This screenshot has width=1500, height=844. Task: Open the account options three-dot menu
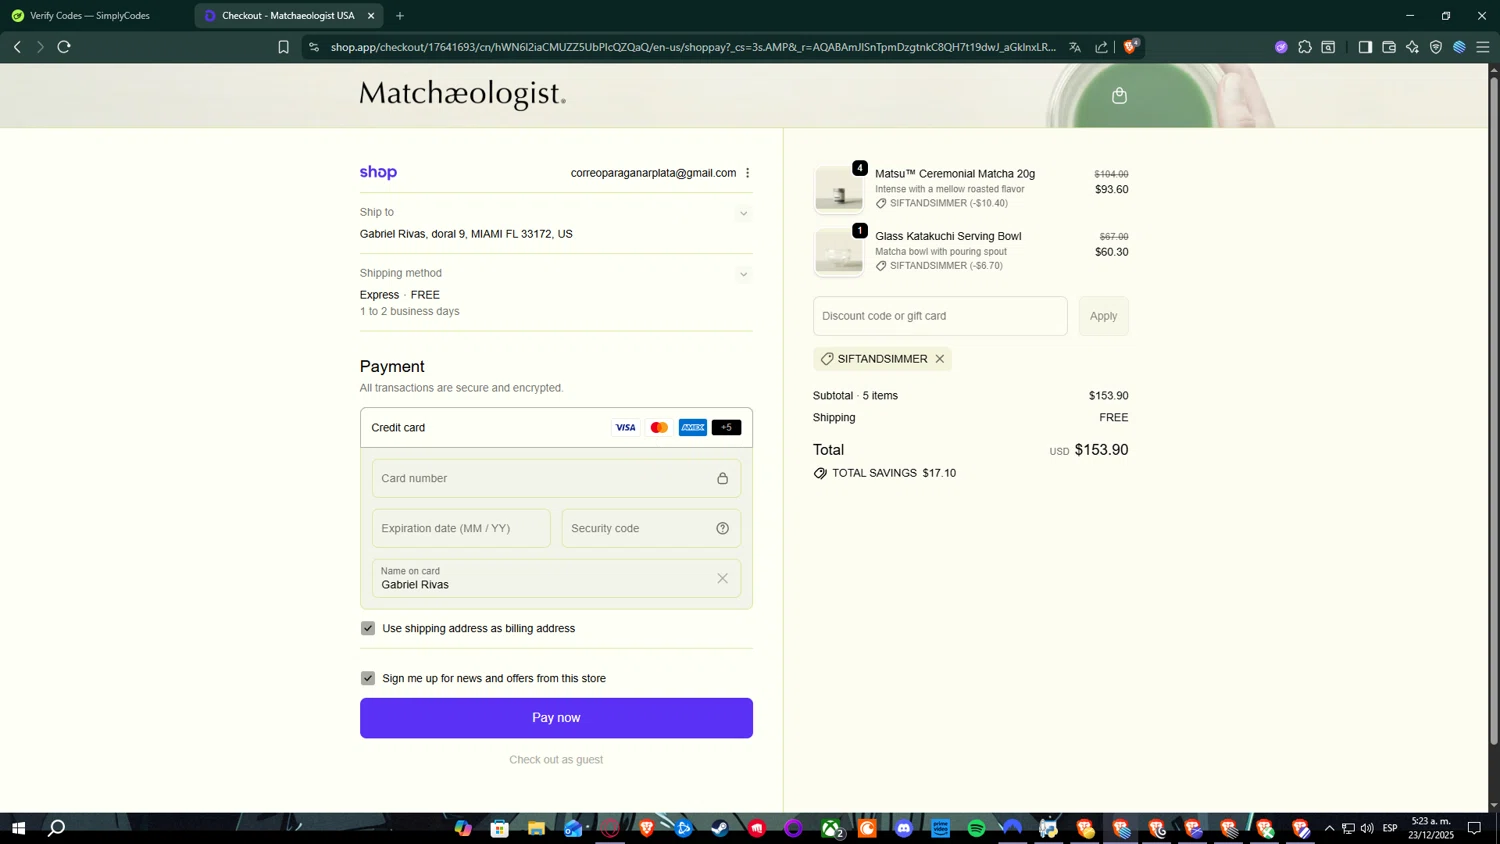747,173
